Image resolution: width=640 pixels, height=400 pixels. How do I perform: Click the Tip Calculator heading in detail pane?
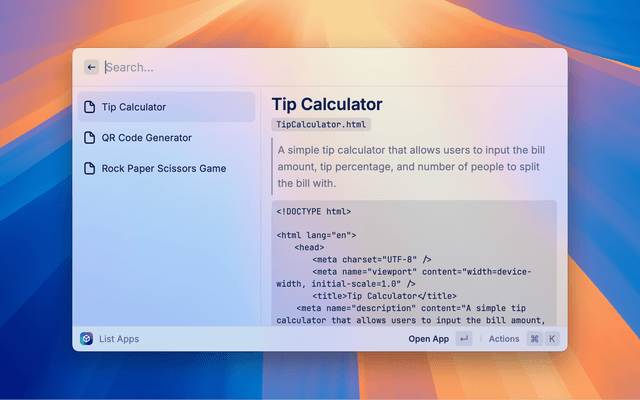[327, 103]
